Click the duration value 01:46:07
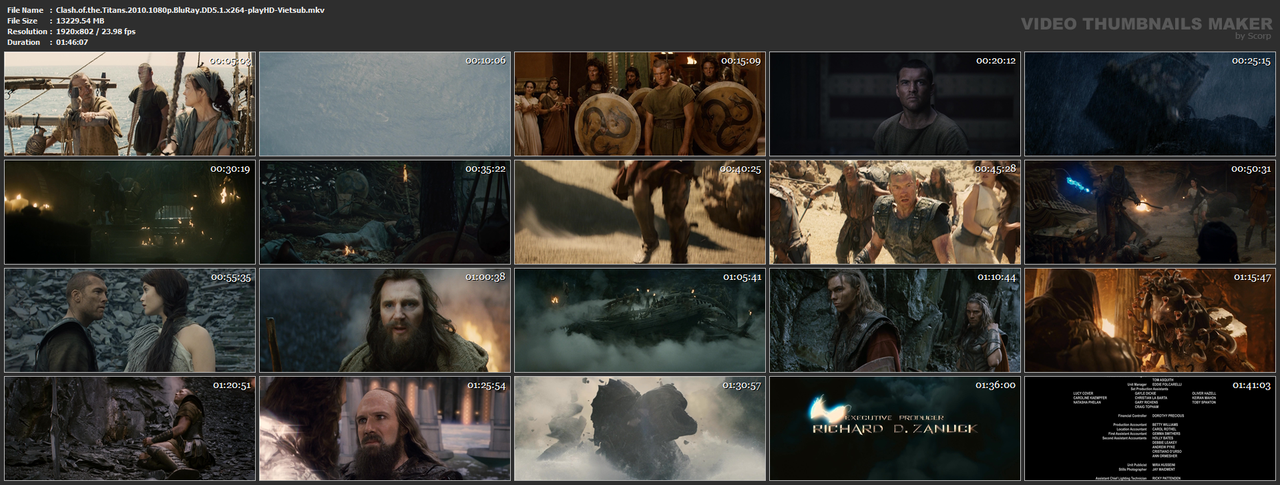Viewport: 1280px width, 485px height. pos(72,42)
